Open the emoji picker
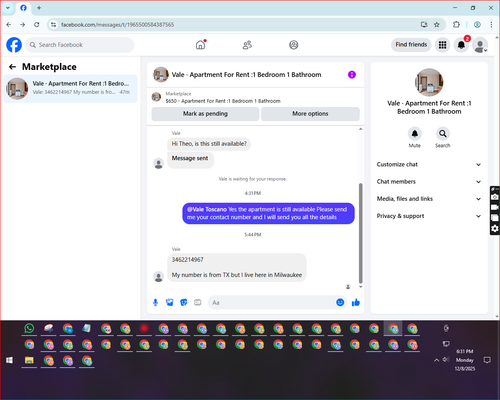 (x=340, y=302)
